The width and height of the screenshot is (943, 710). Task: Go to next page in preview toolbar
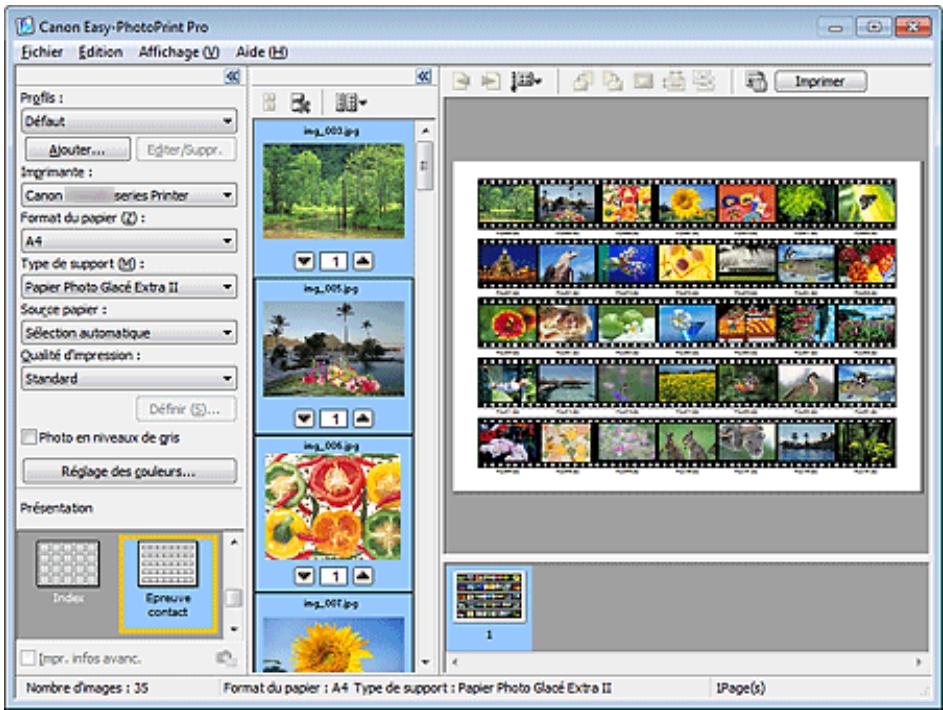coord(491,81)
